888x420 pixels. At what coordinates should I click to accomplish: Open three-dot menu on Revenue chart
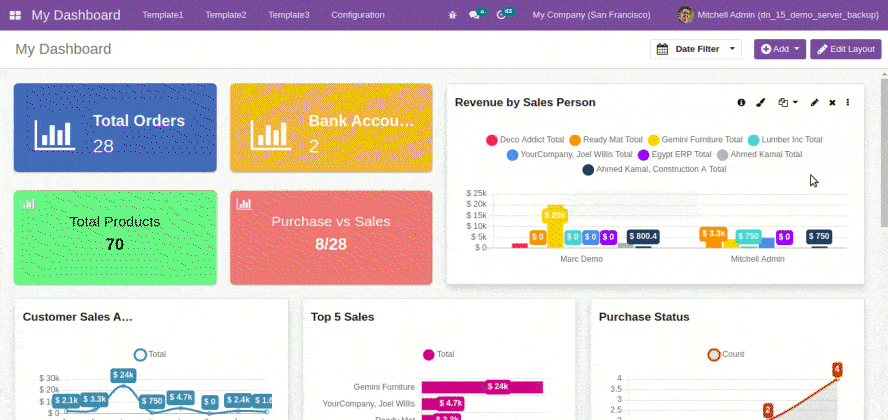[848, 102]
